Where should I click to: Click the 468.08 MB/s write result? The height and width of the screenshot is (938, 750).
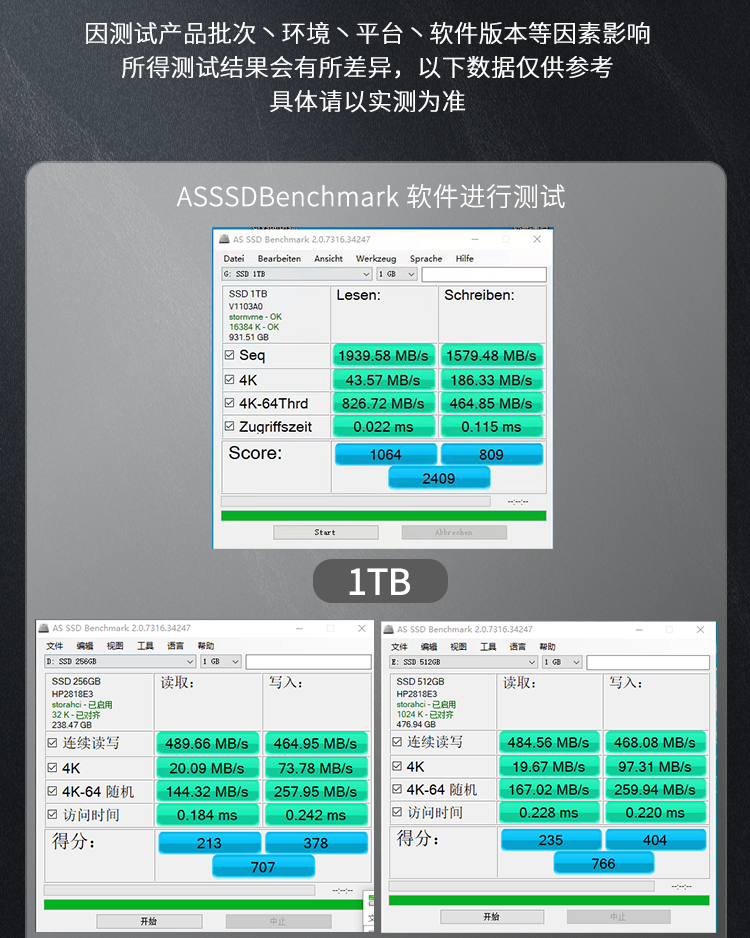tap(655, 742)
